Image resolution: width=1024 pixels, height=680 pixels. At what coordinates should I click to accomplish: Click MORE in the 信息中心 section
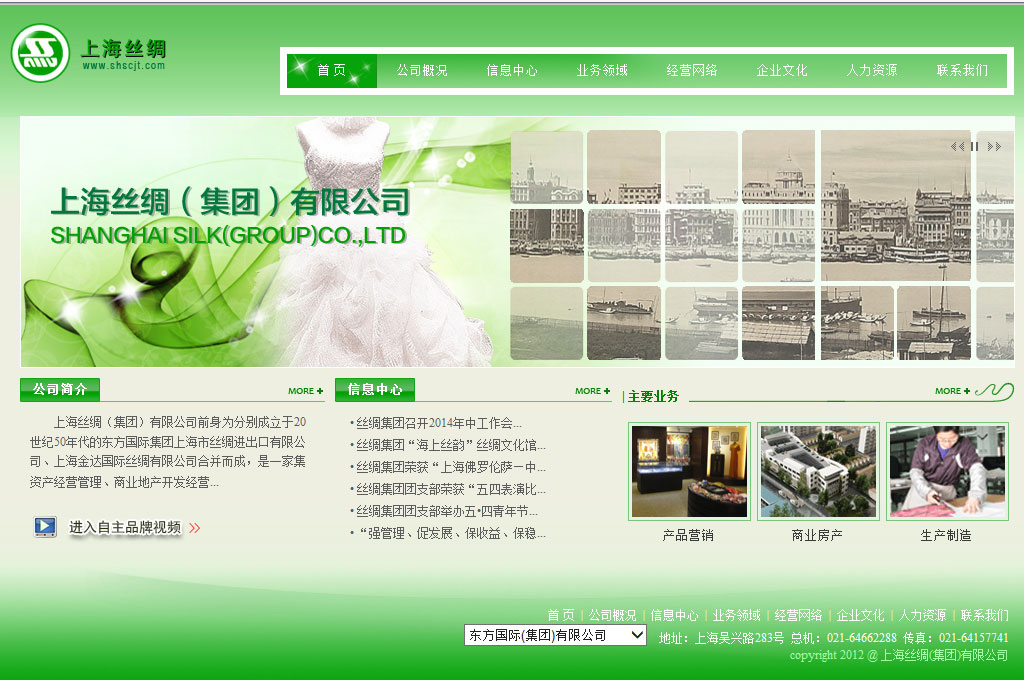[x=592, y=391]
